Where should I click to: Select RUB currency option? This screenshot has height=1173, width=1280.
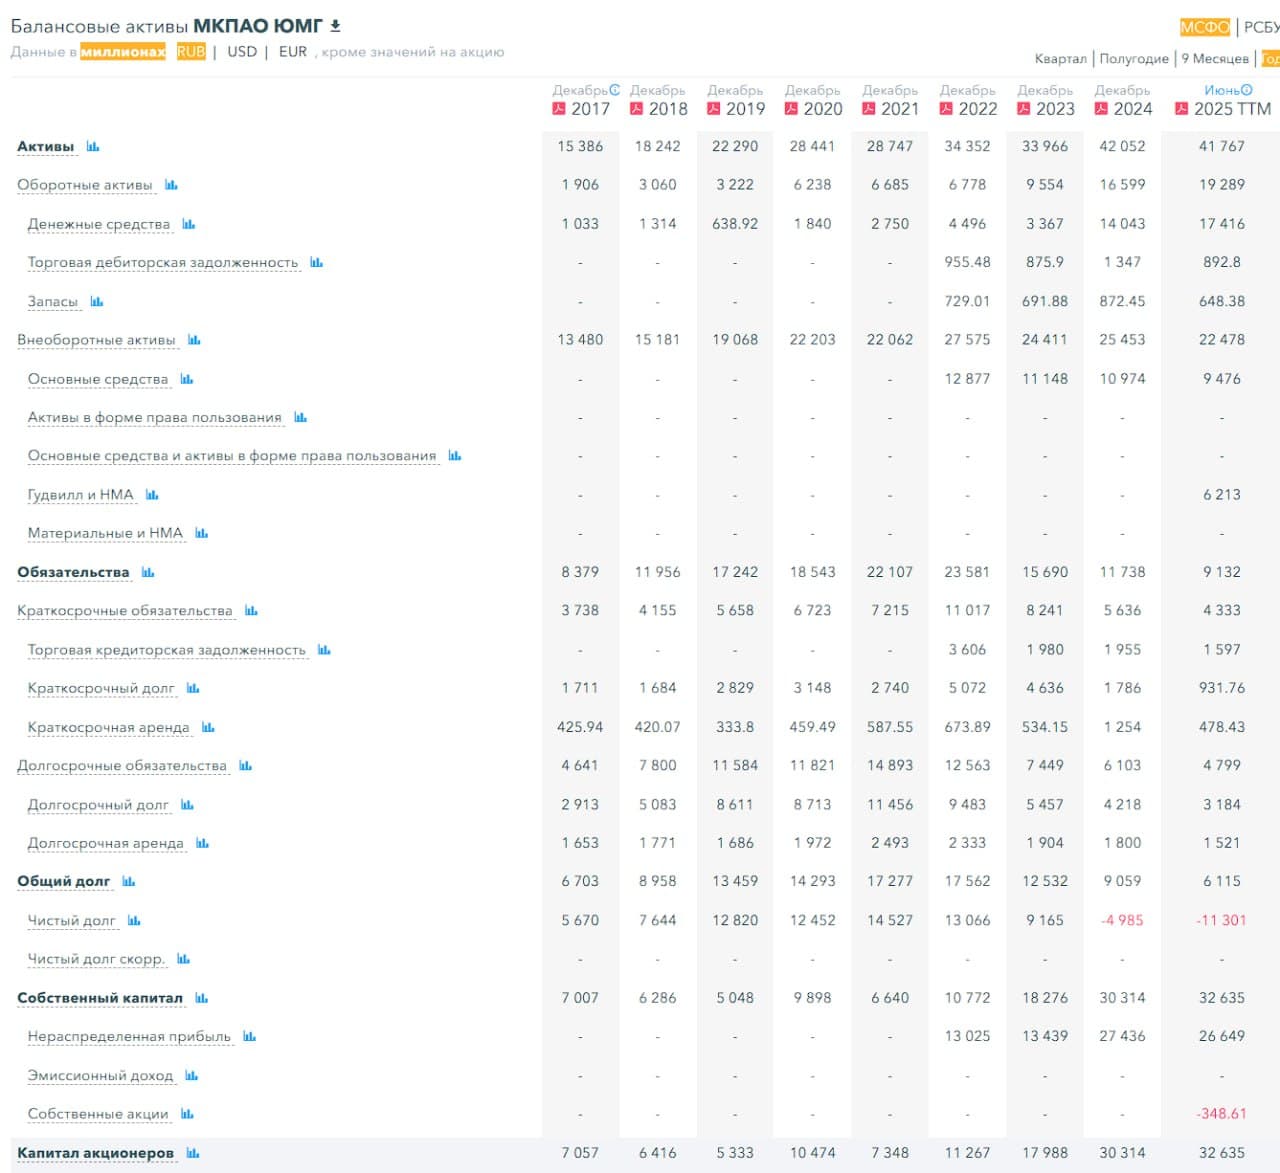click(191, 52)
